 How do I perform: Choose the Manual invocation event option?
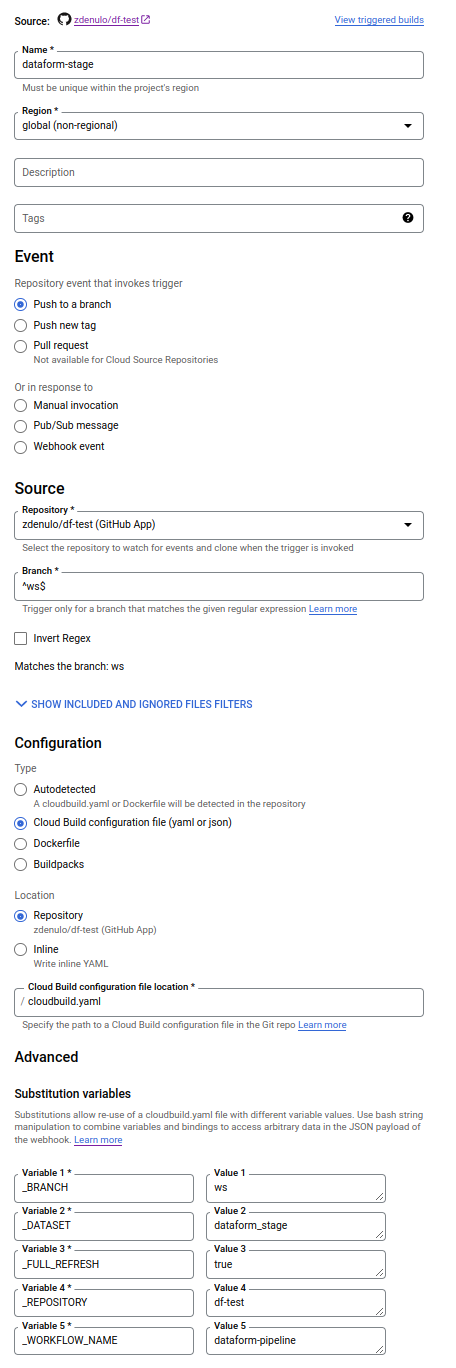[x=21, y=405]
